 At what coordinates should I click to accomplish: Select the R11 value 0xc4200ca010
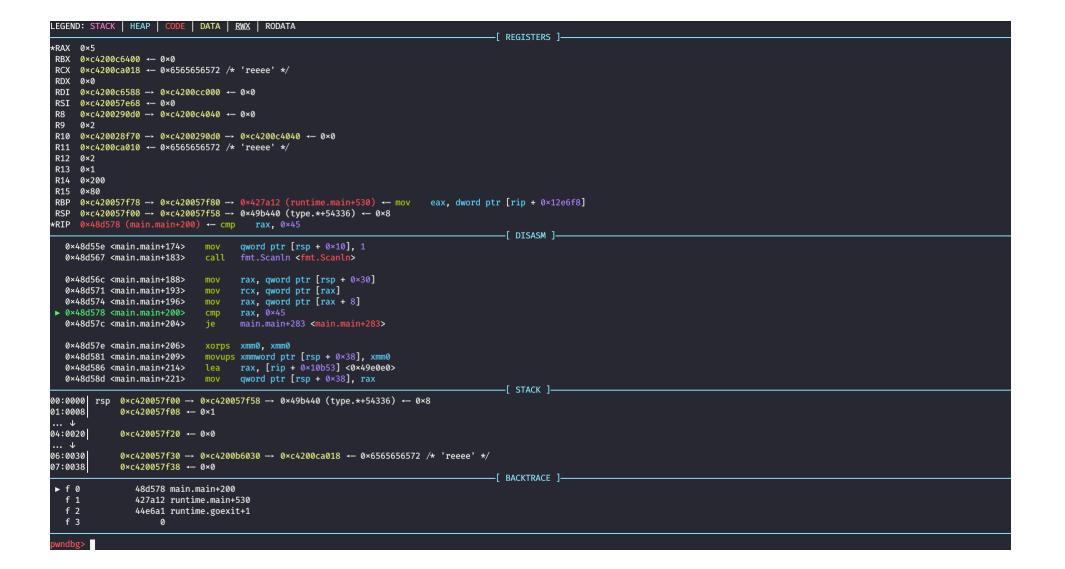110,147
